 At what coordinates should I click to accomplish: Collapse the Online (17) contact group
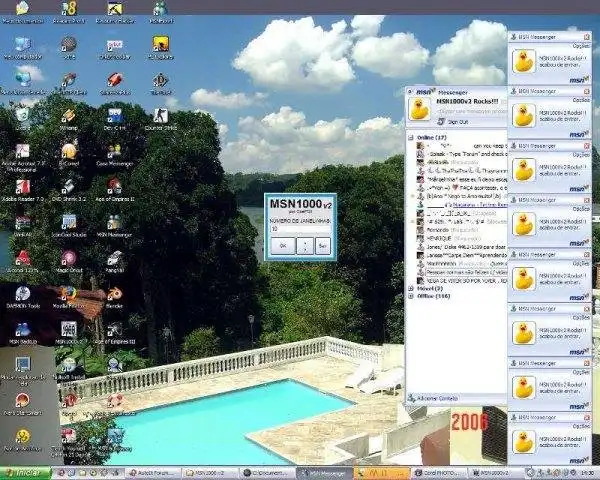pyautogui.click(x=411, y=137)
